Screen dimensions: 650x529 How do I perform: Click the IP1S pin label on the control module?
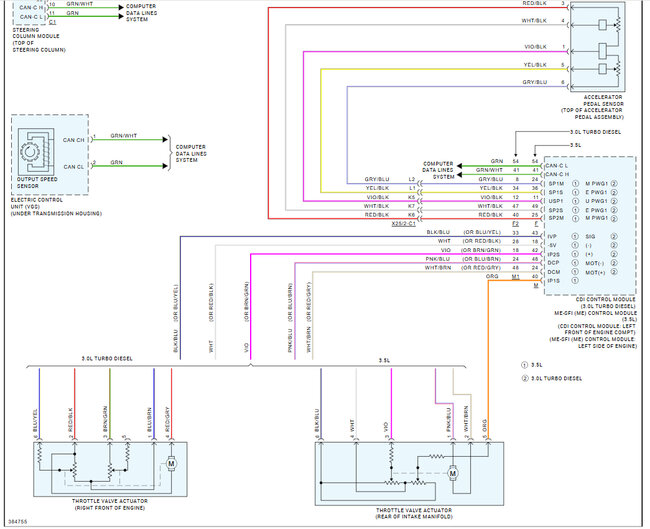tap(554, 281)
